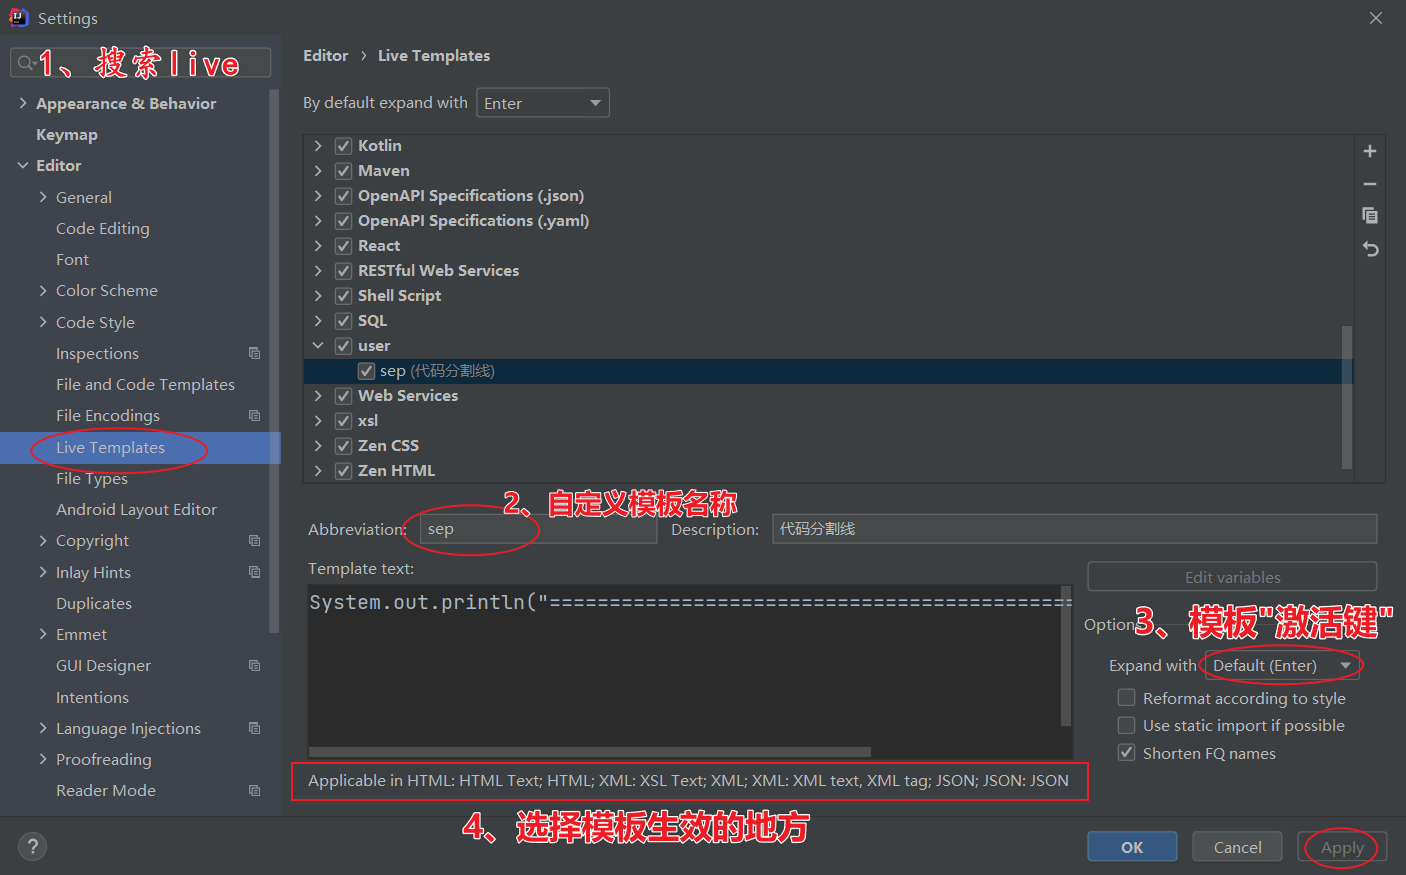Open the Font settings page
Viewport: 1406px width, 875px height.
[72, 259]
